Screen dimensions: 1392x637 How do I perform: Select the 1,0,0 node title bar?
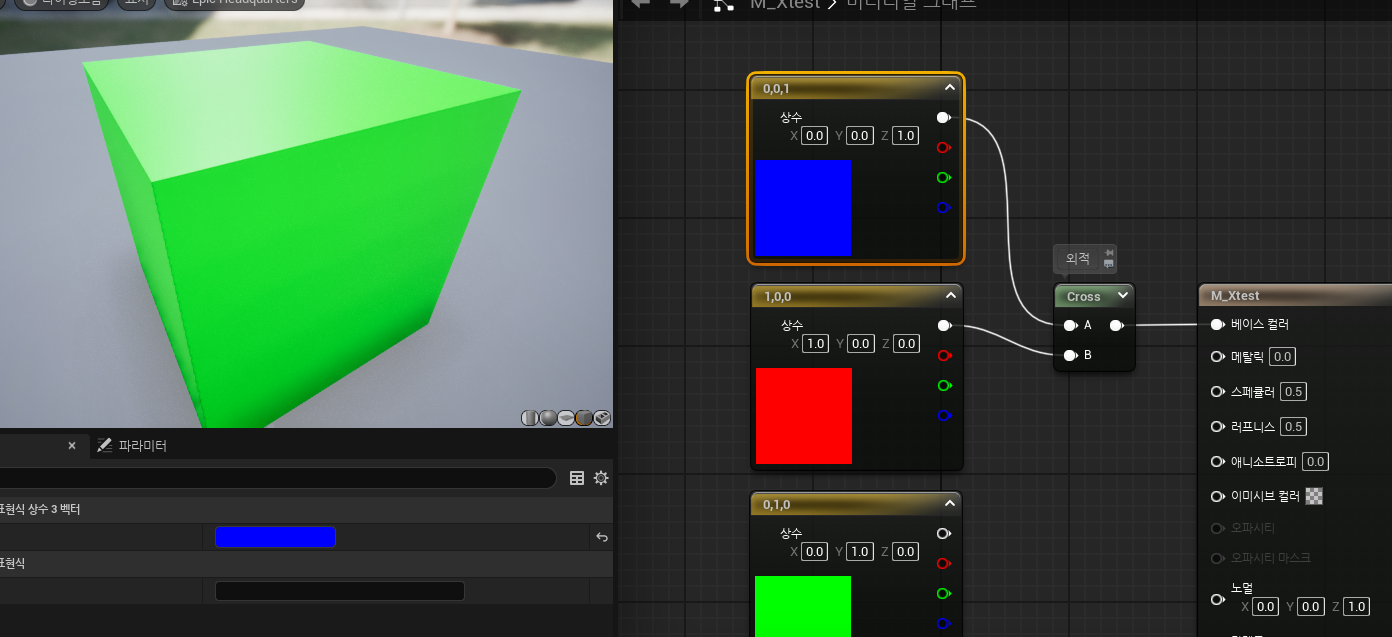coord(856,296)
